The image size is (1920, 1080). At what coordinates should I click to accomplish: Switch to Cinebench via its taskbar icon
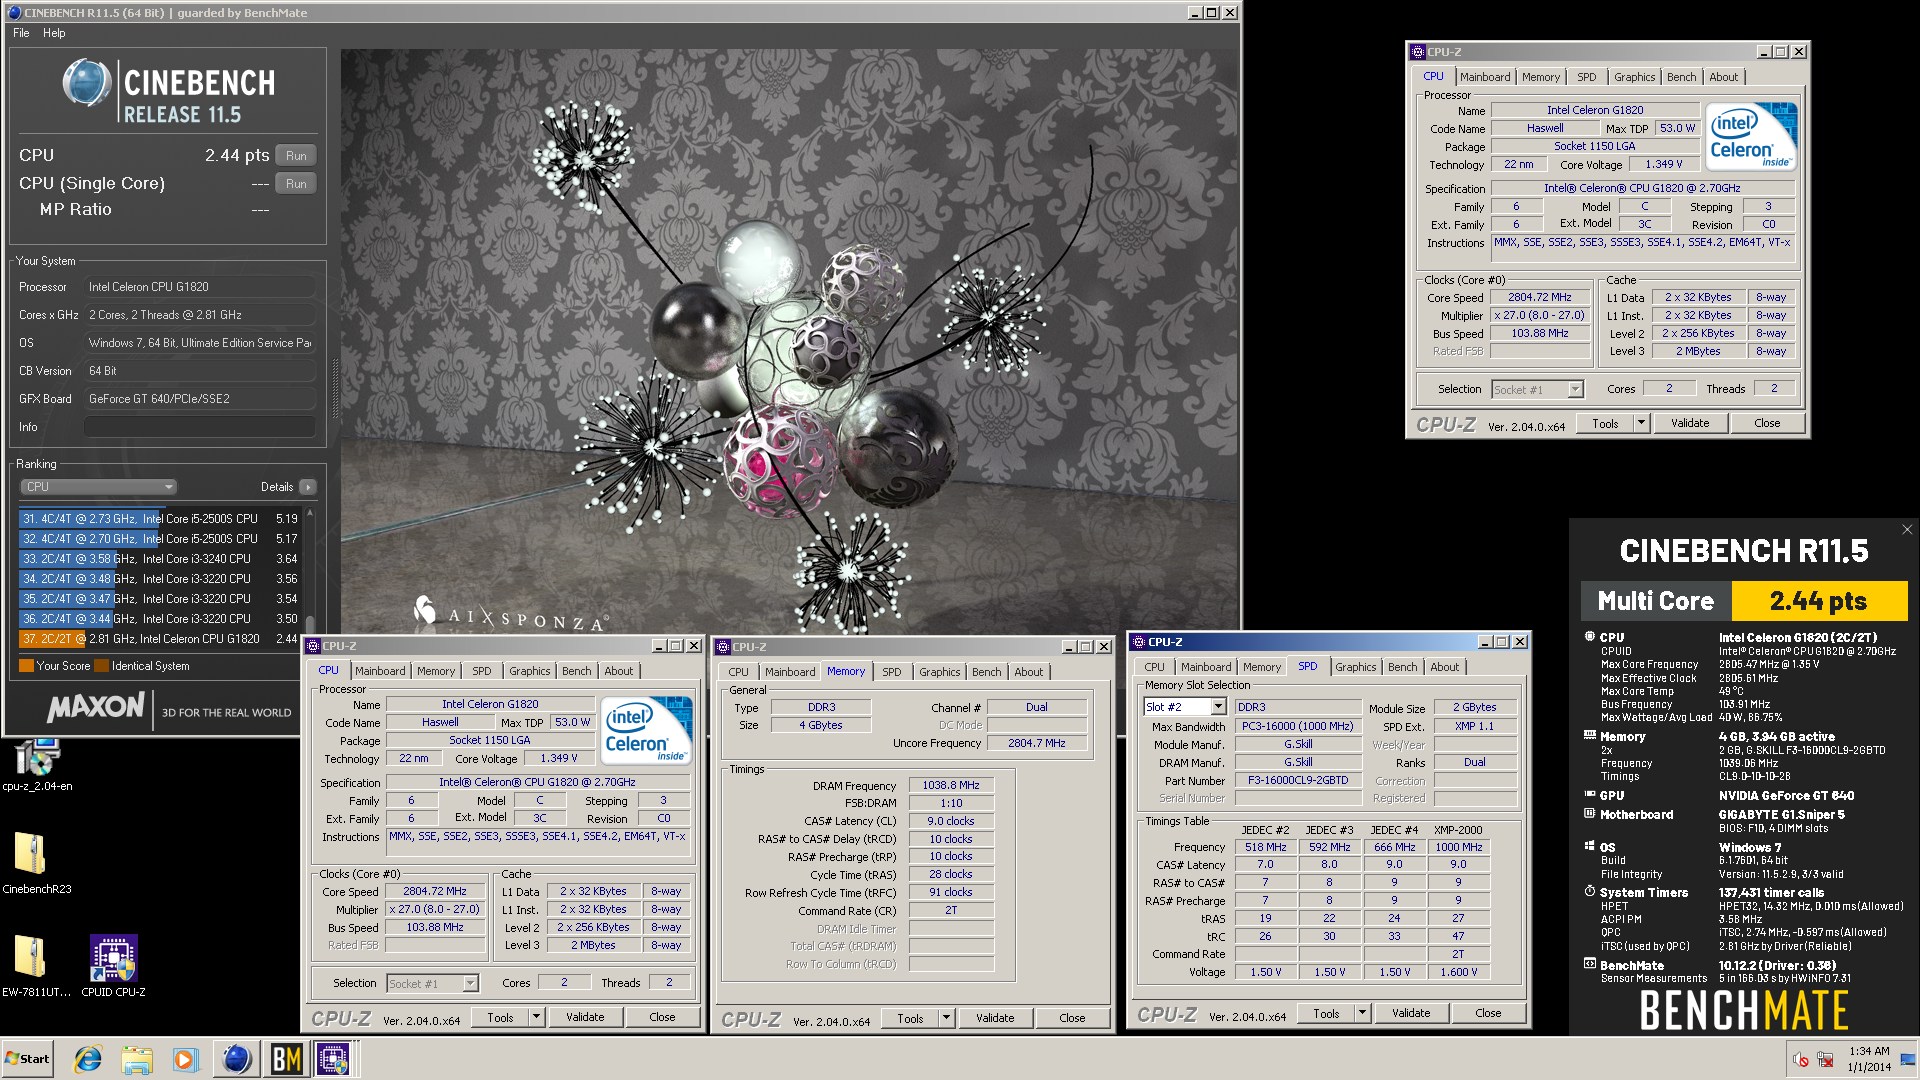237,1059
